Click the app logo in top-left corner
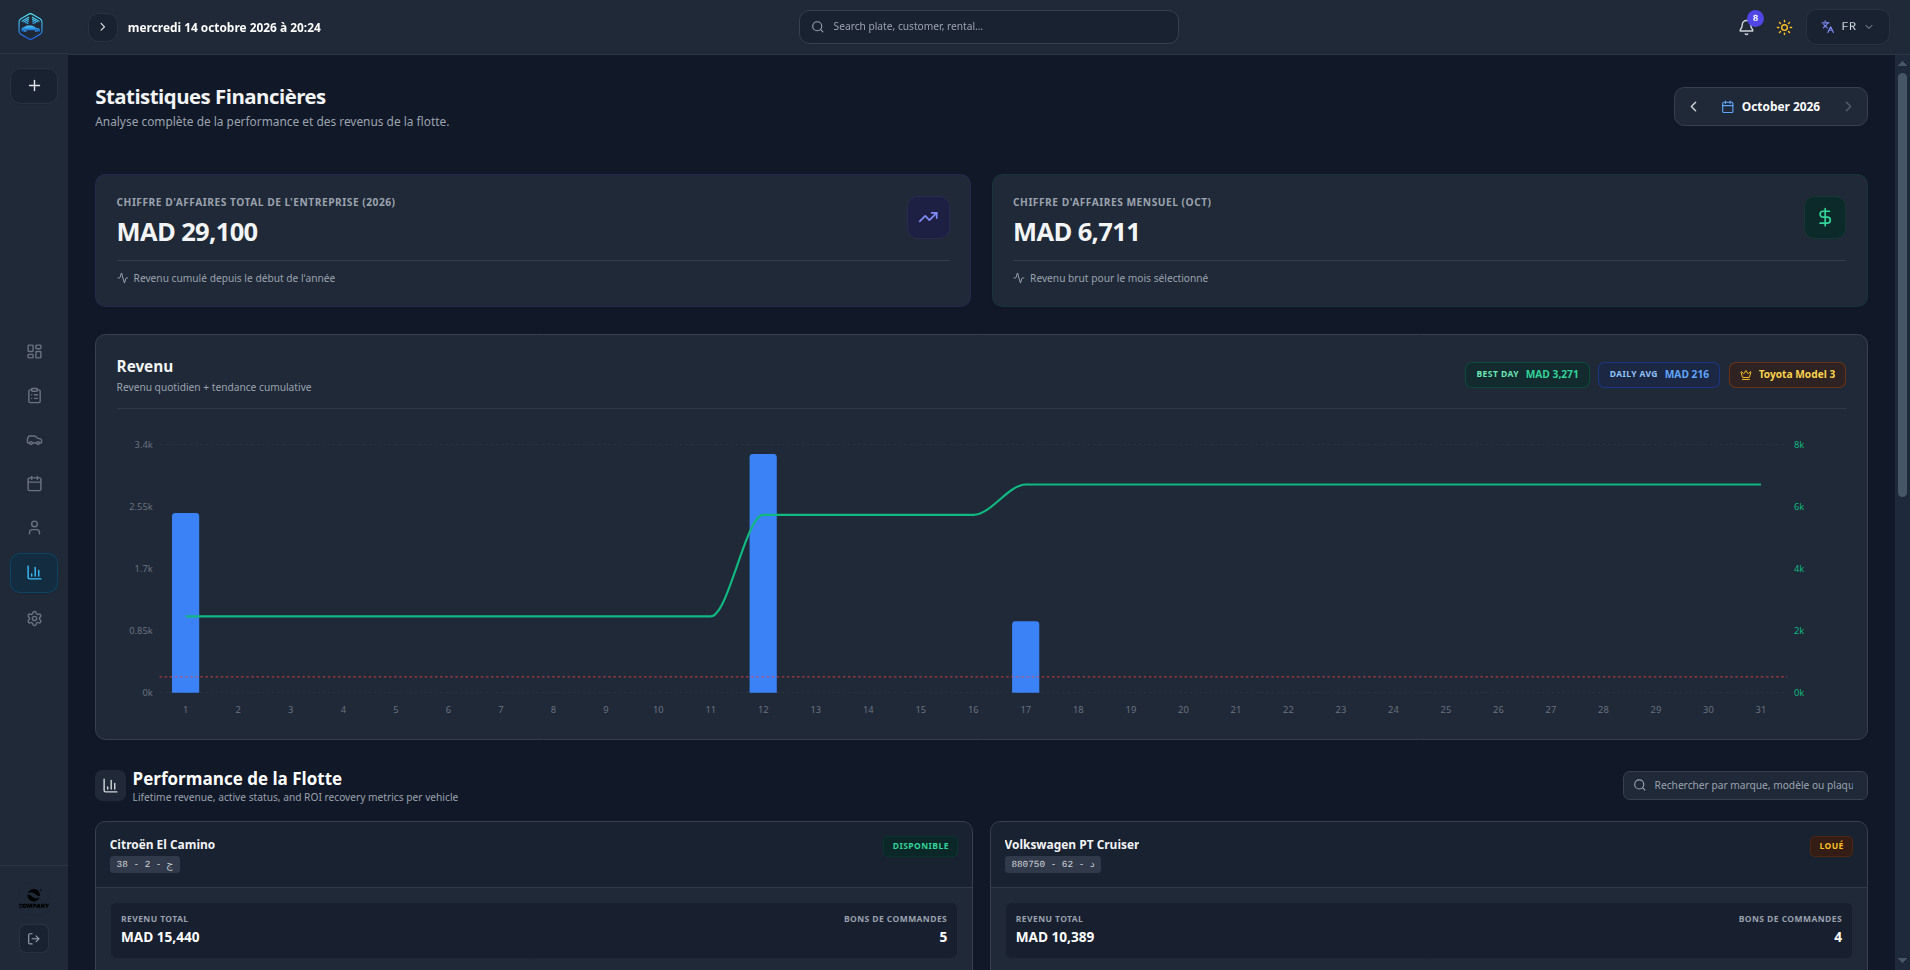This screenshot has width=1910, height=970. click(x=31, y=27)
